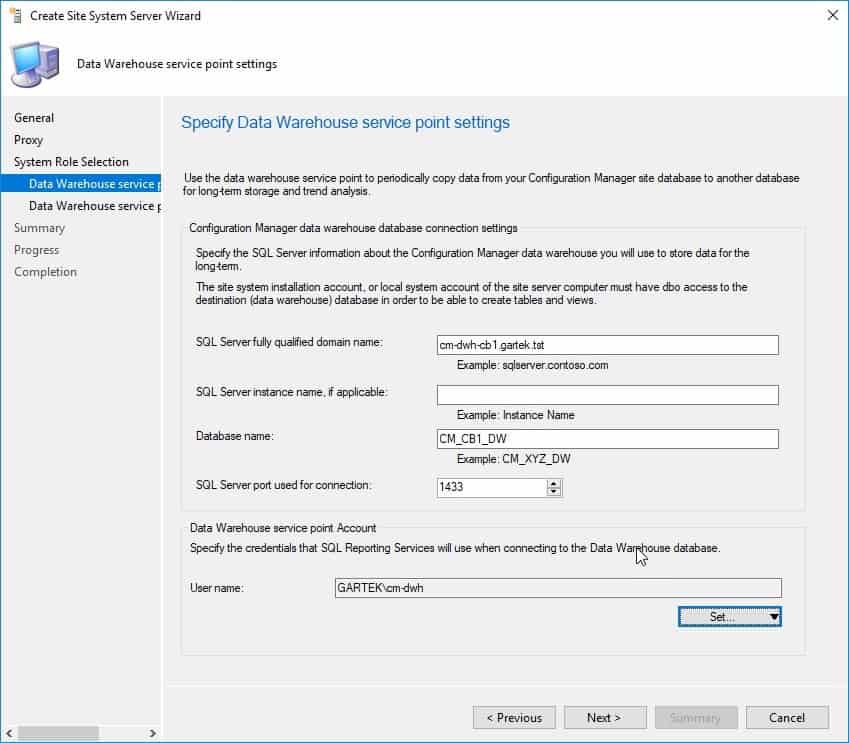This screenshot has width=849, height=743.
Task: Close the Create Site System Server Wizard
Action: click(x=832, y=16)
